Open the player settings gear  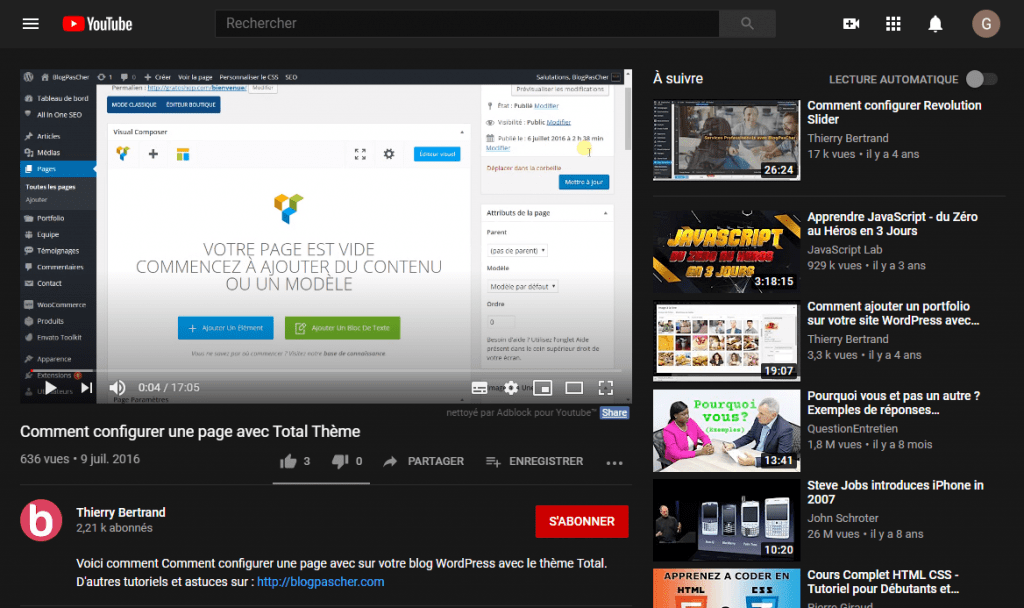point(510,387)
